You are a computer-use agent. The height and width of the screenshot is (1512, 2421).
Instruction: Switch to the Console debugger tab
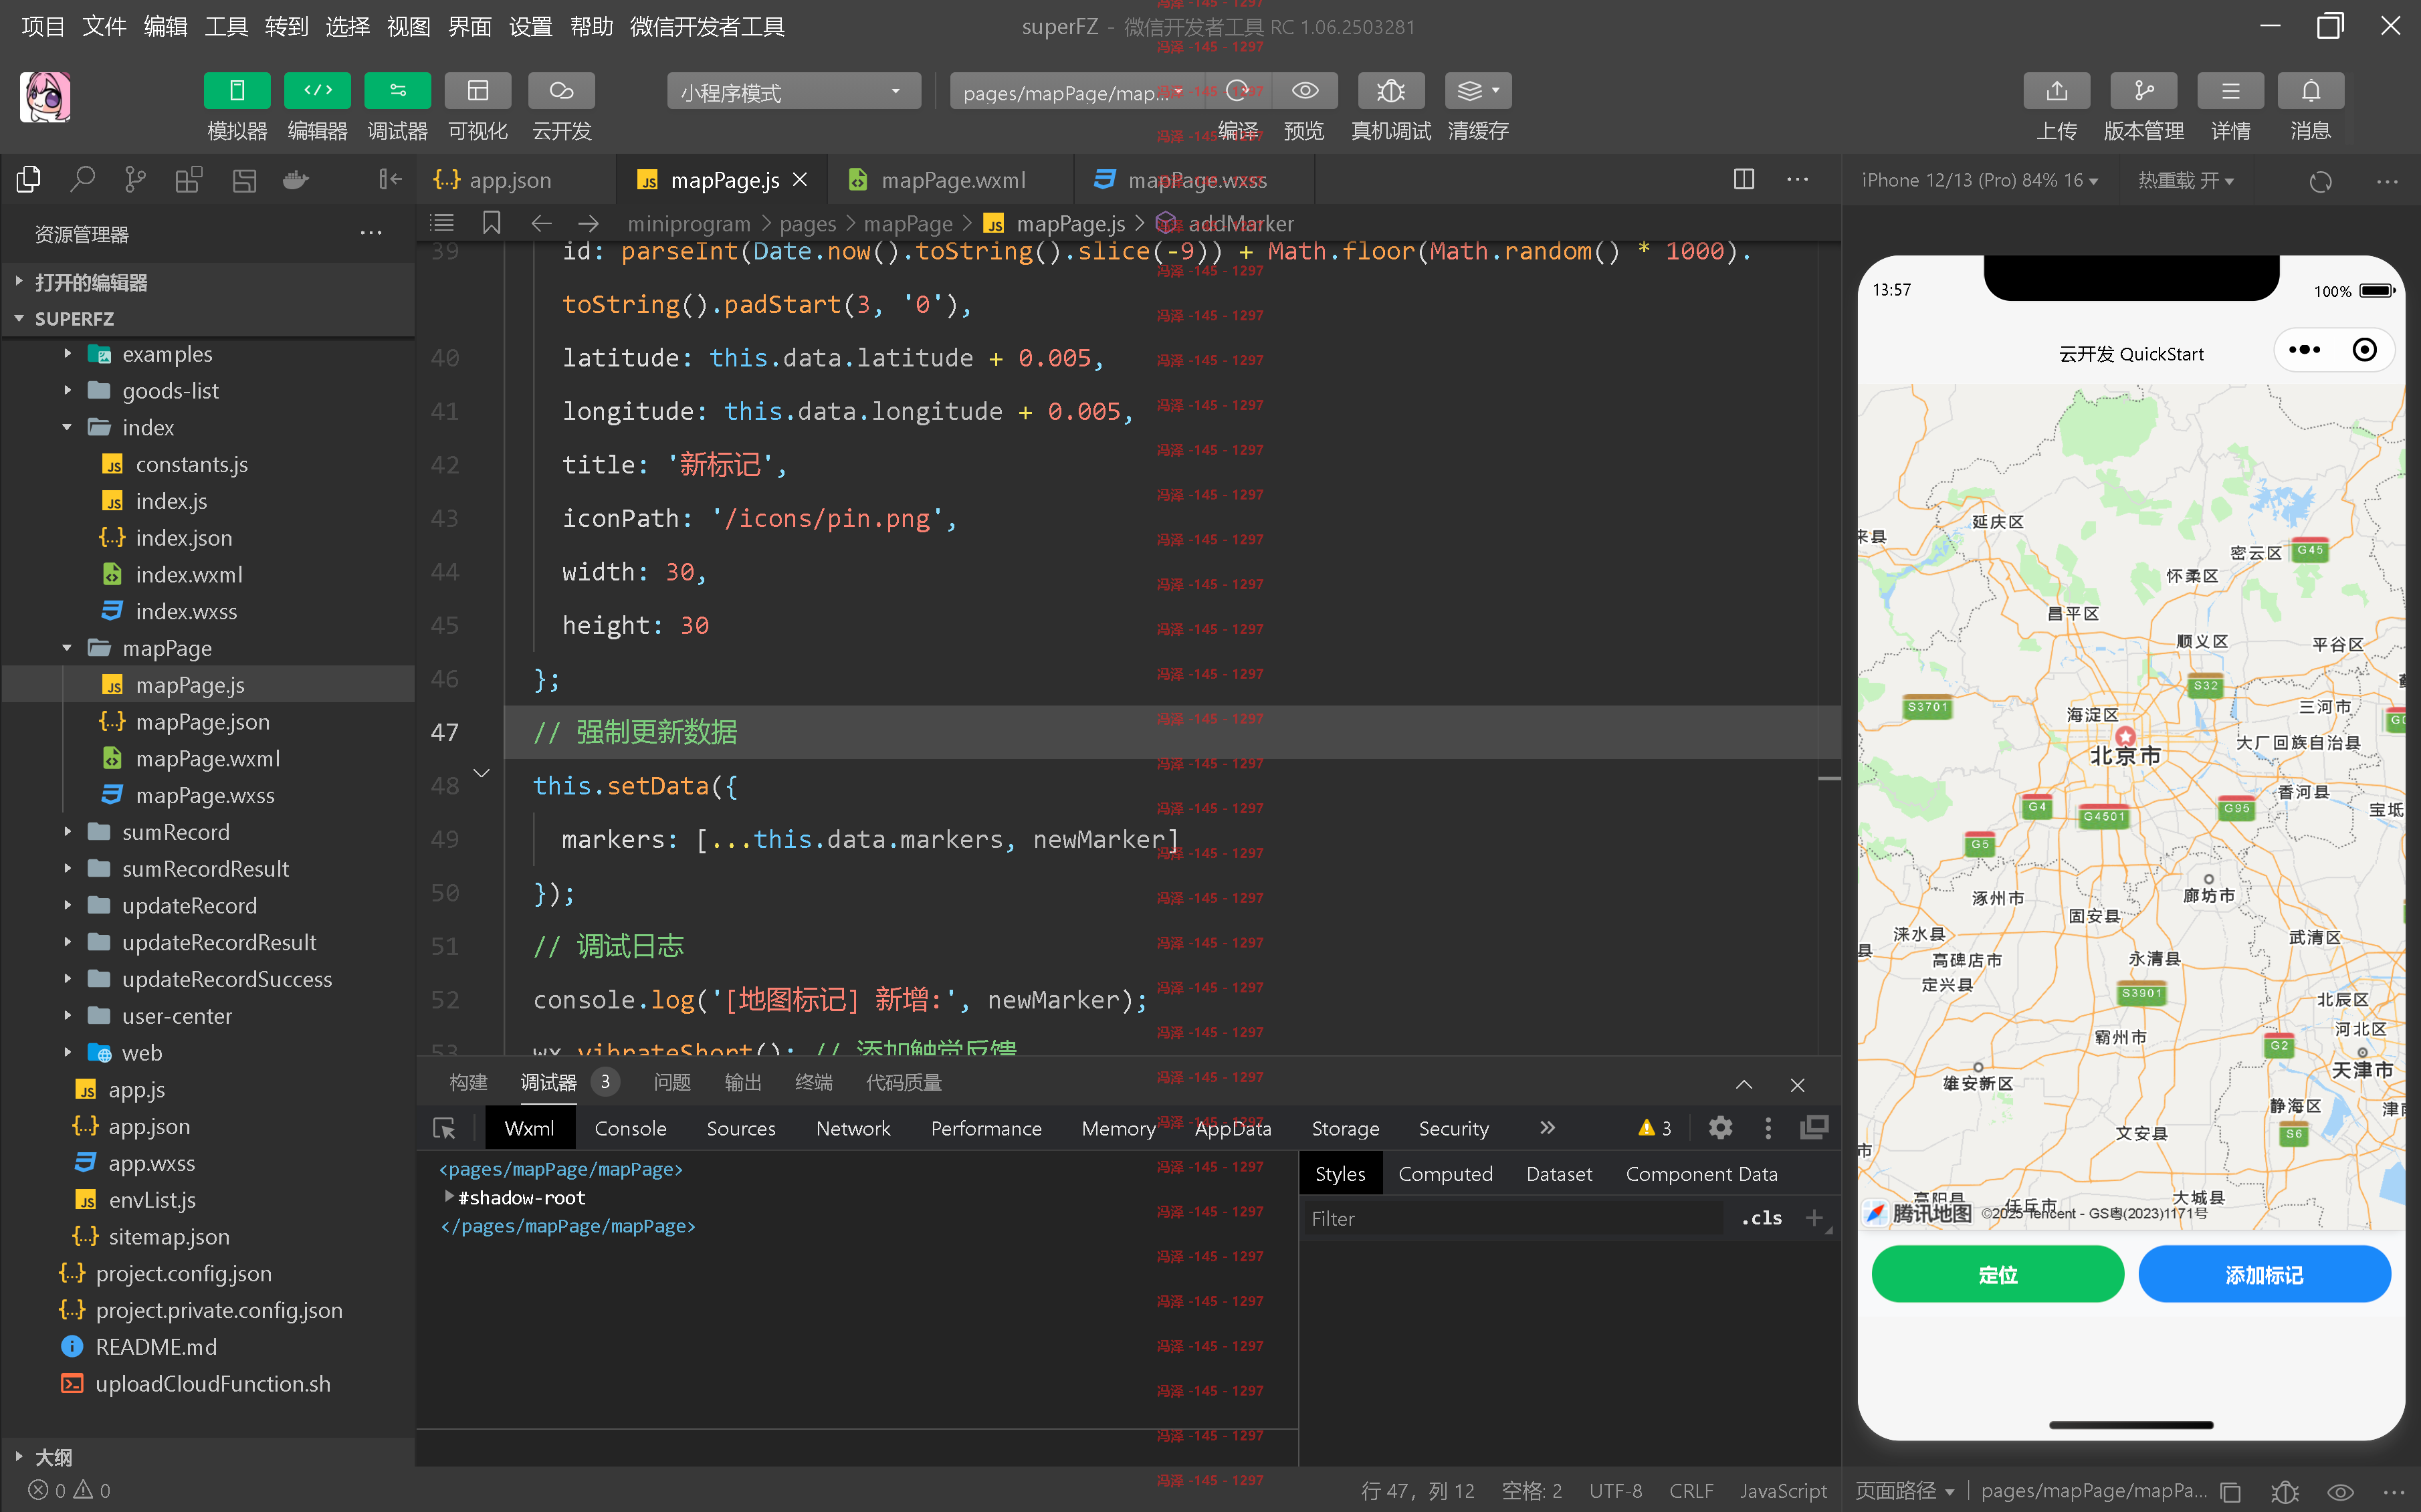630,1128
